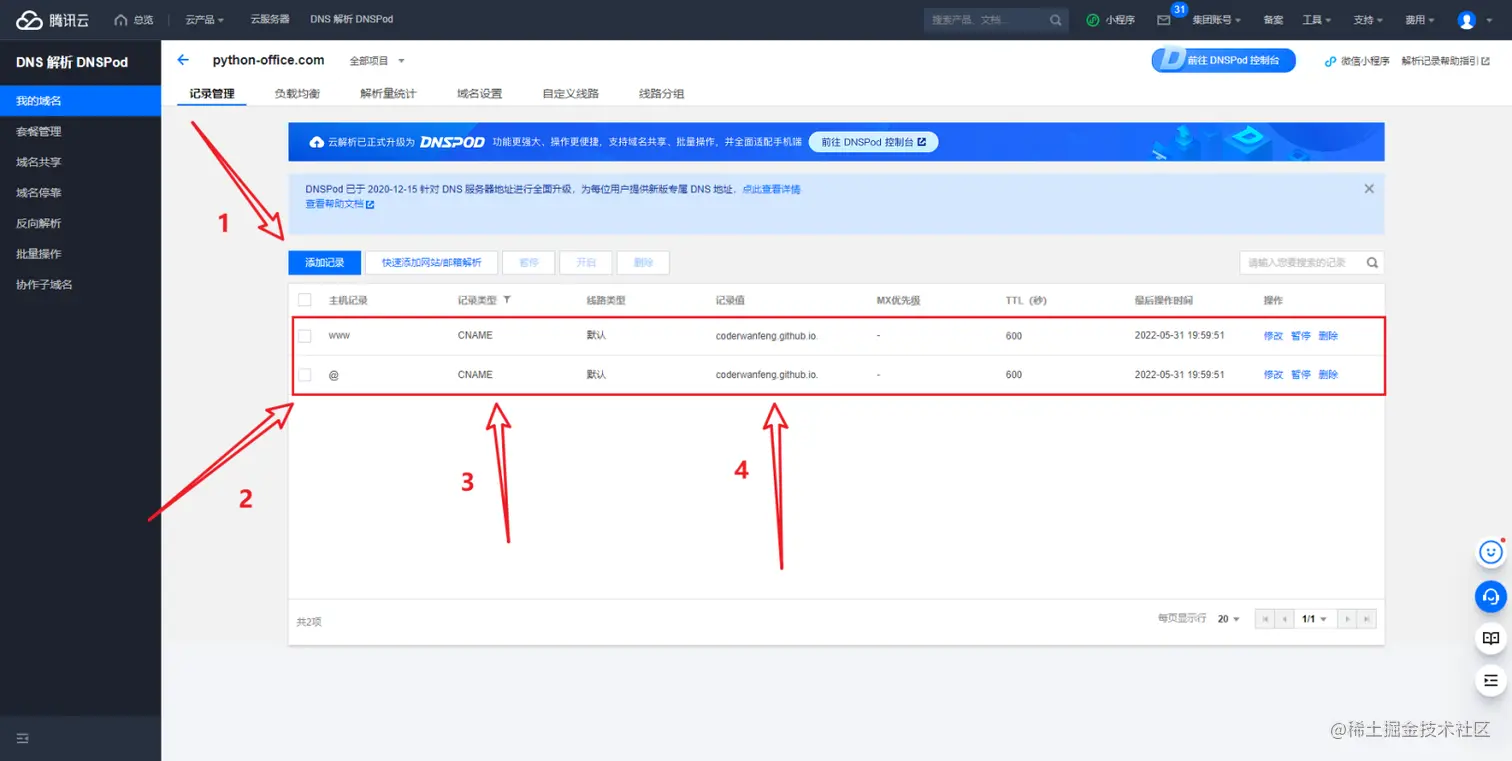Screen dimensions: 1512x761
Task: Open the 1/1 page selector dropdown
Action: point(1315,619)
